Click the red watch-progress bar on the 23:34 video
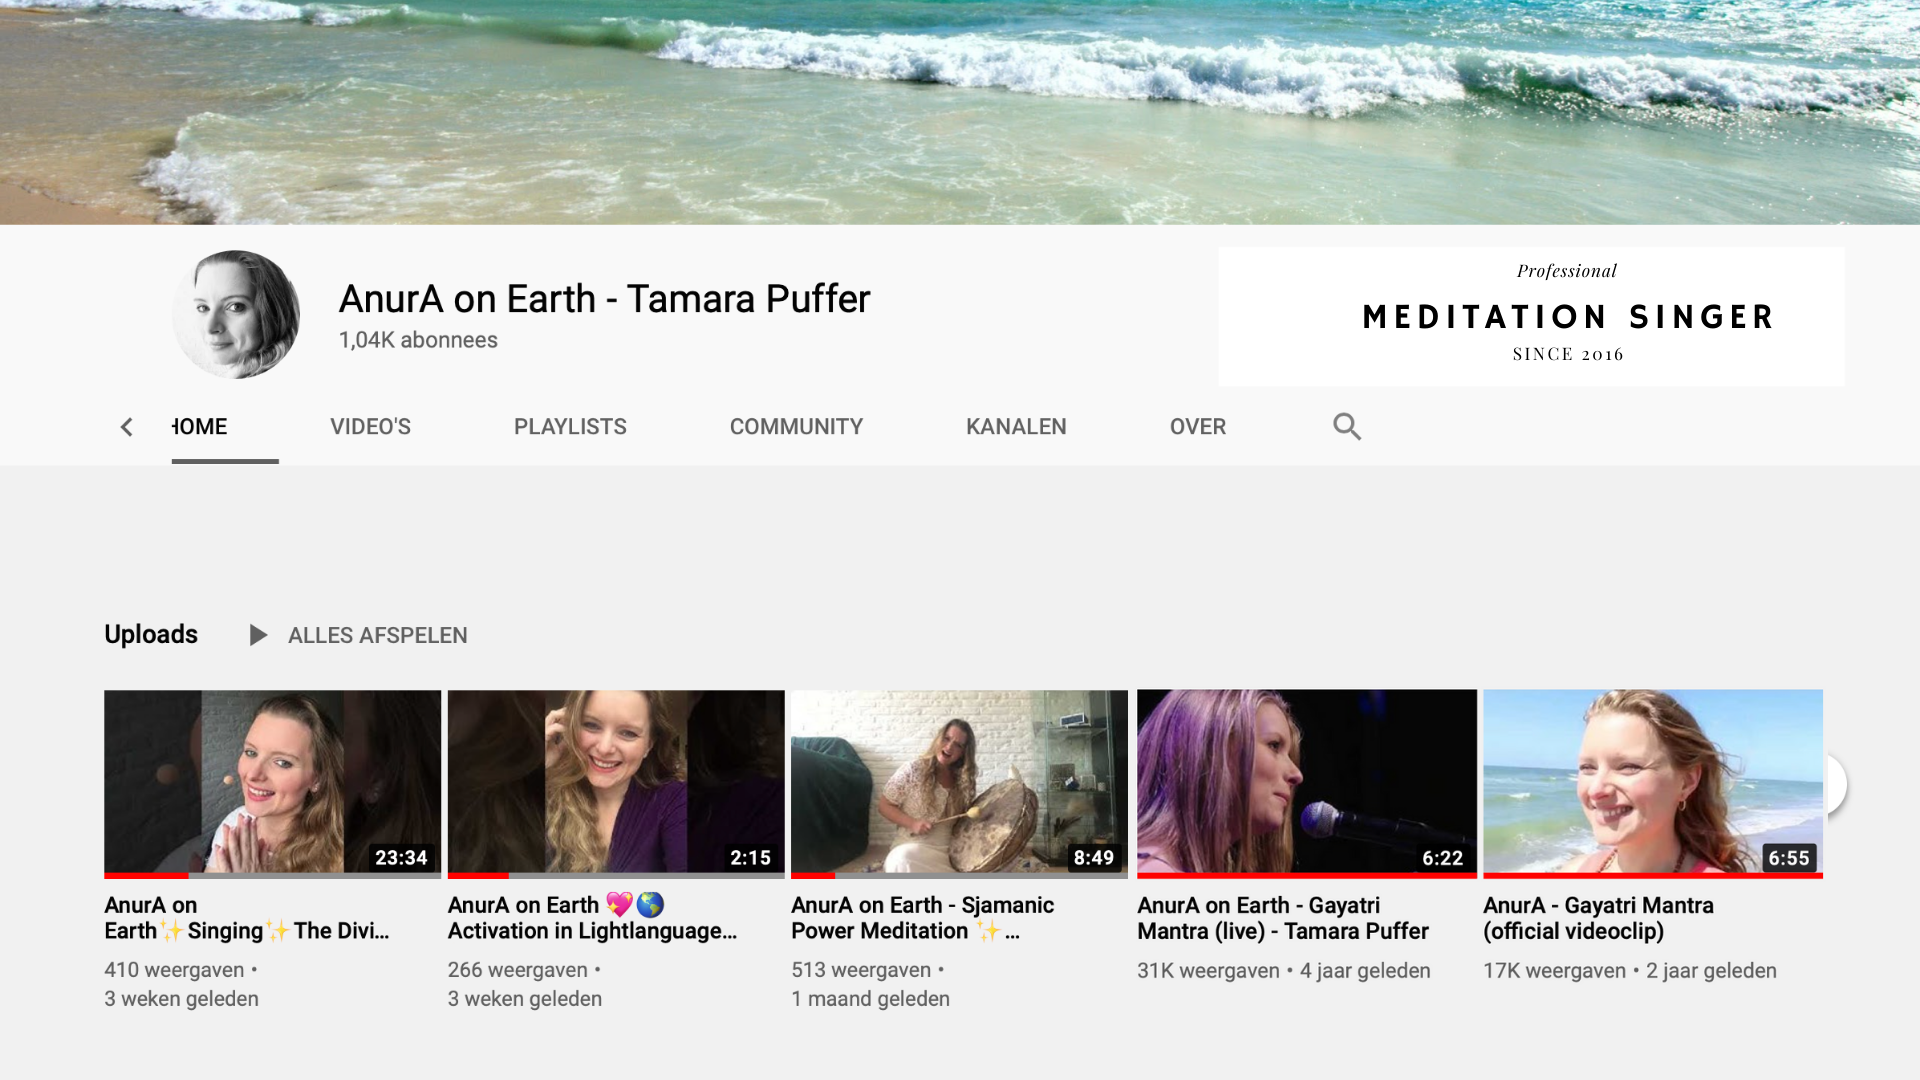 pos(146,876)
